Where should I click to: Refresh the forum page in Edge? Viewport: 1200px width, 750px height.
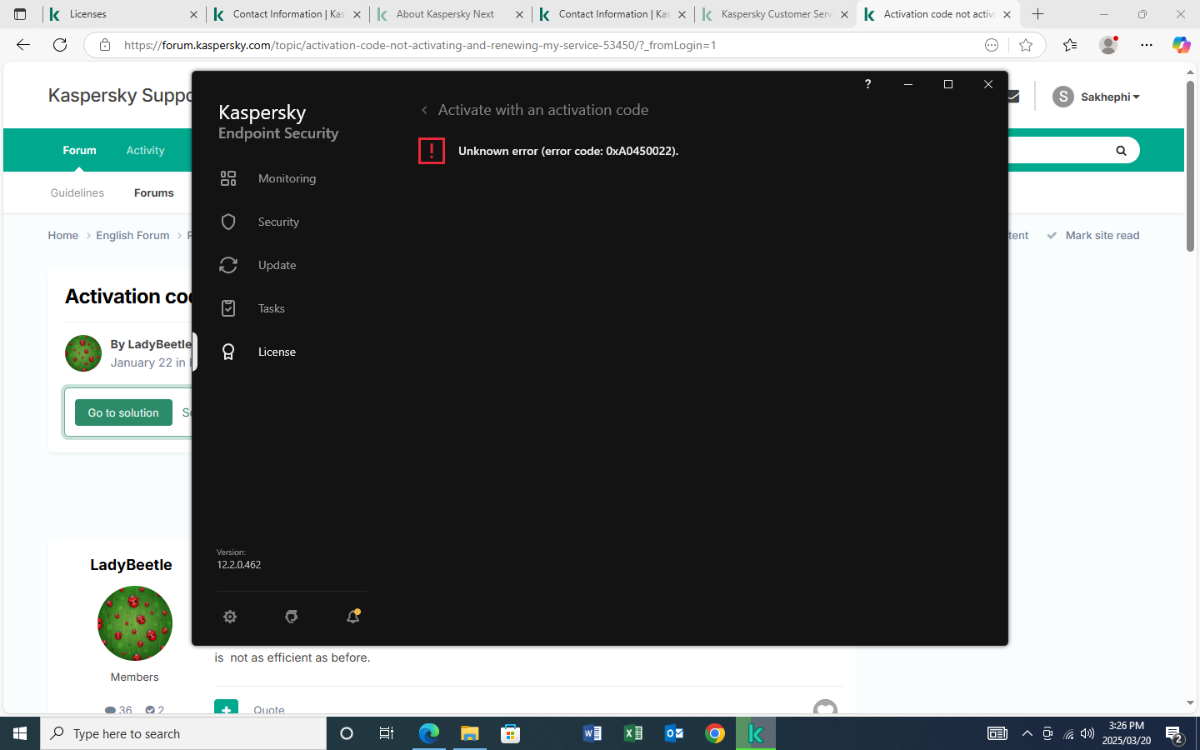[x=60, y=45]
